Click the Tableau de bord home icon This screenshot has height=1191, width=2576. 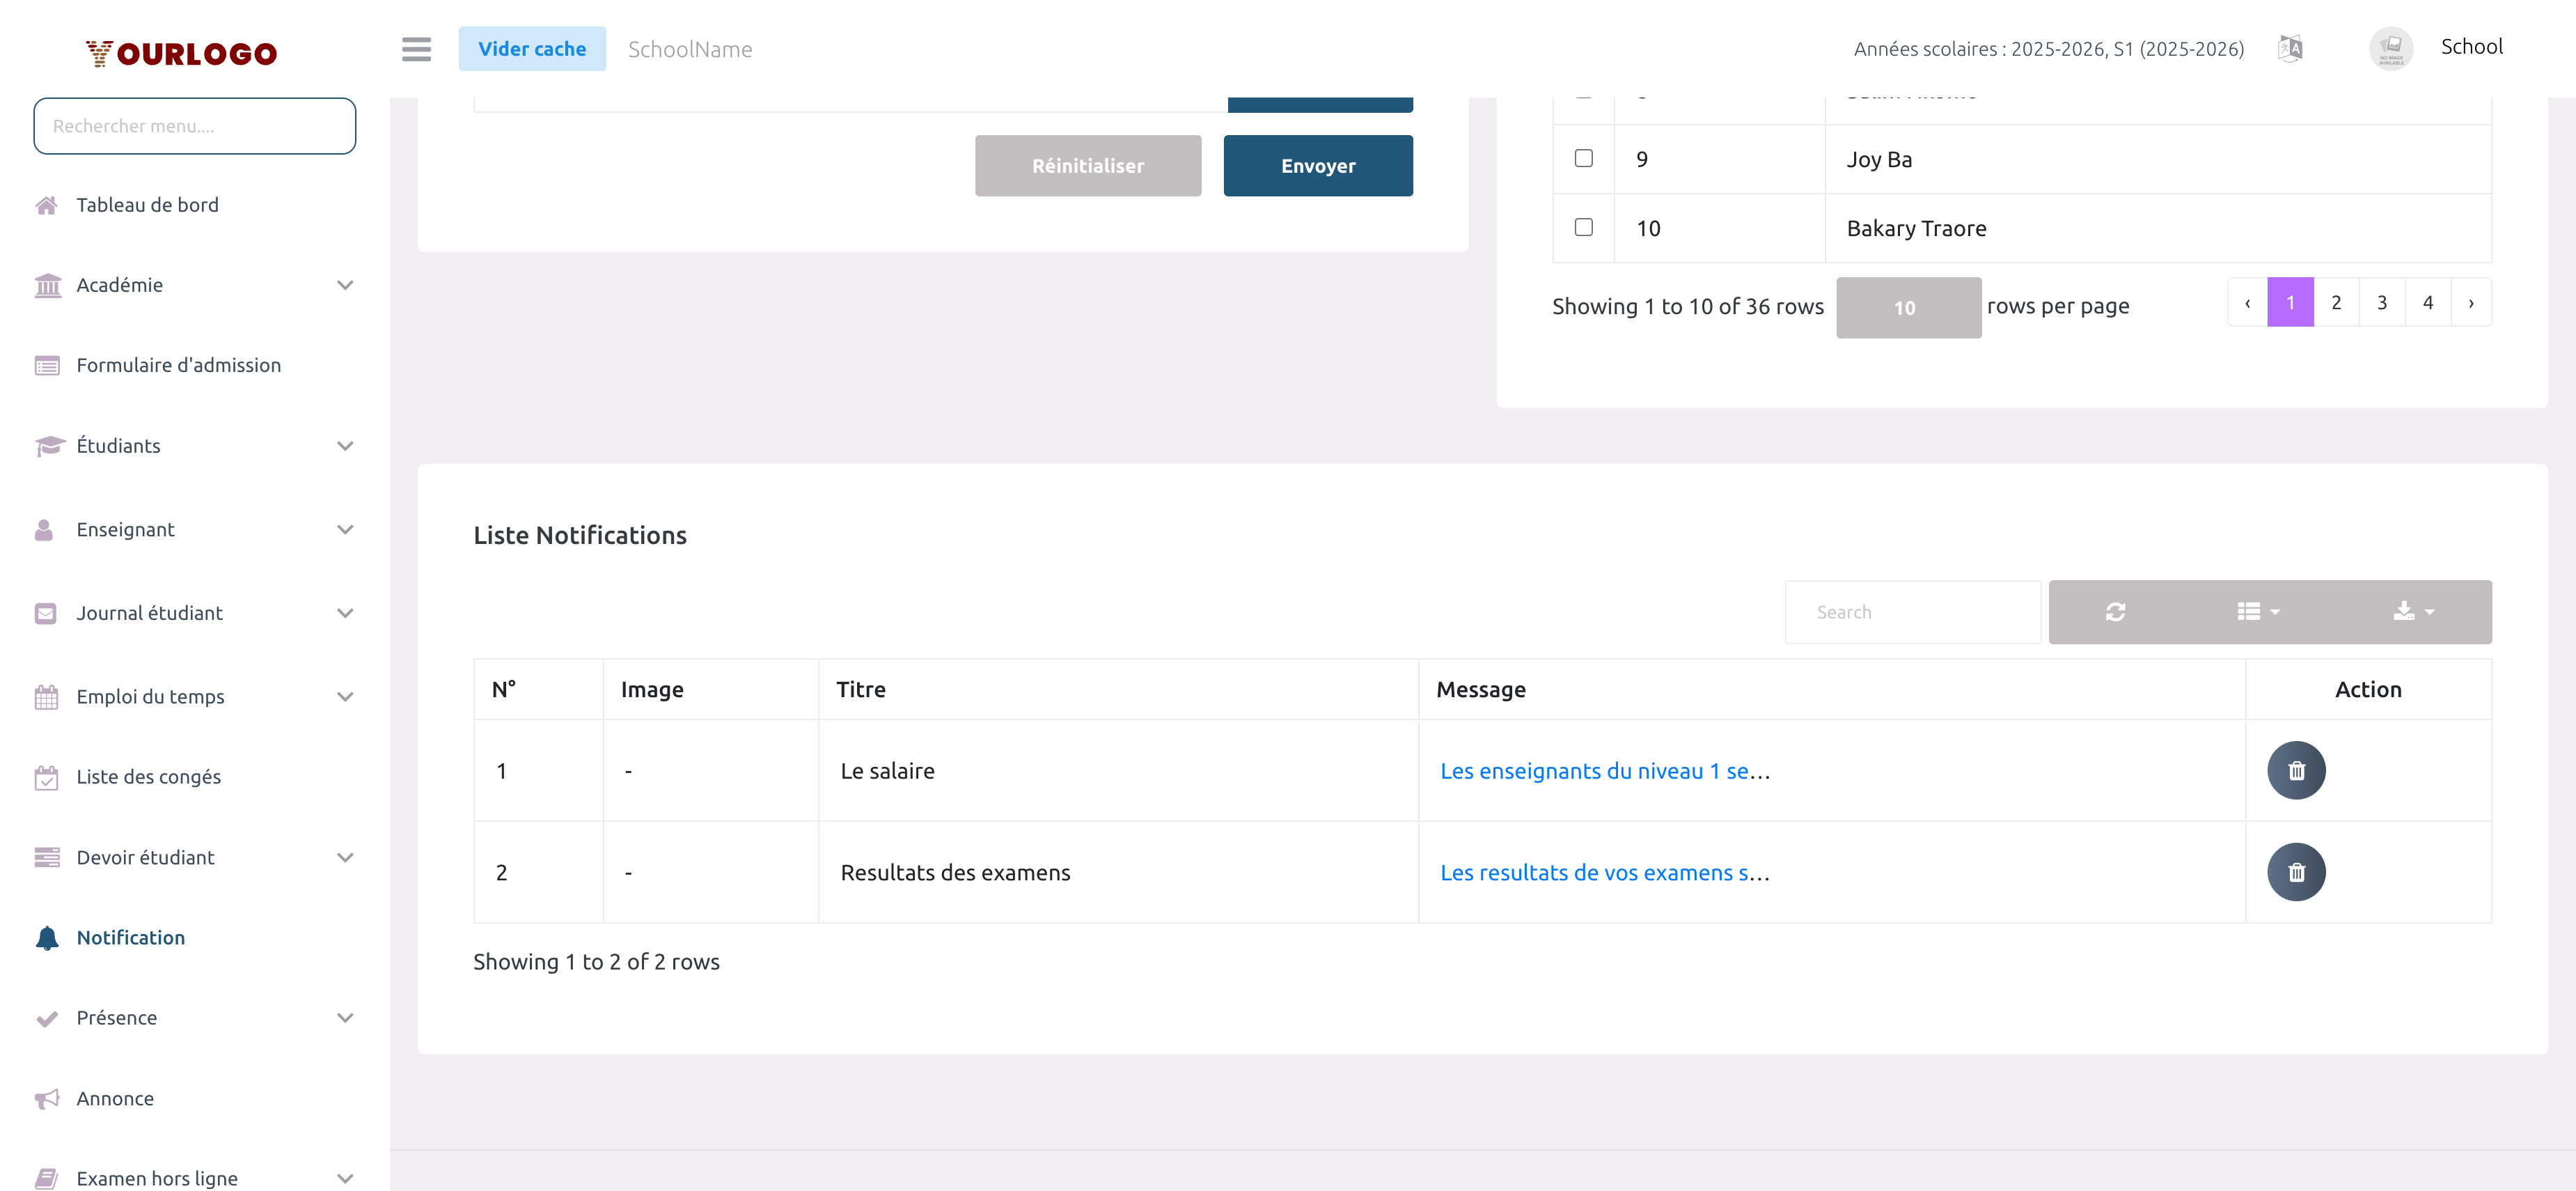tap(46, 205)
